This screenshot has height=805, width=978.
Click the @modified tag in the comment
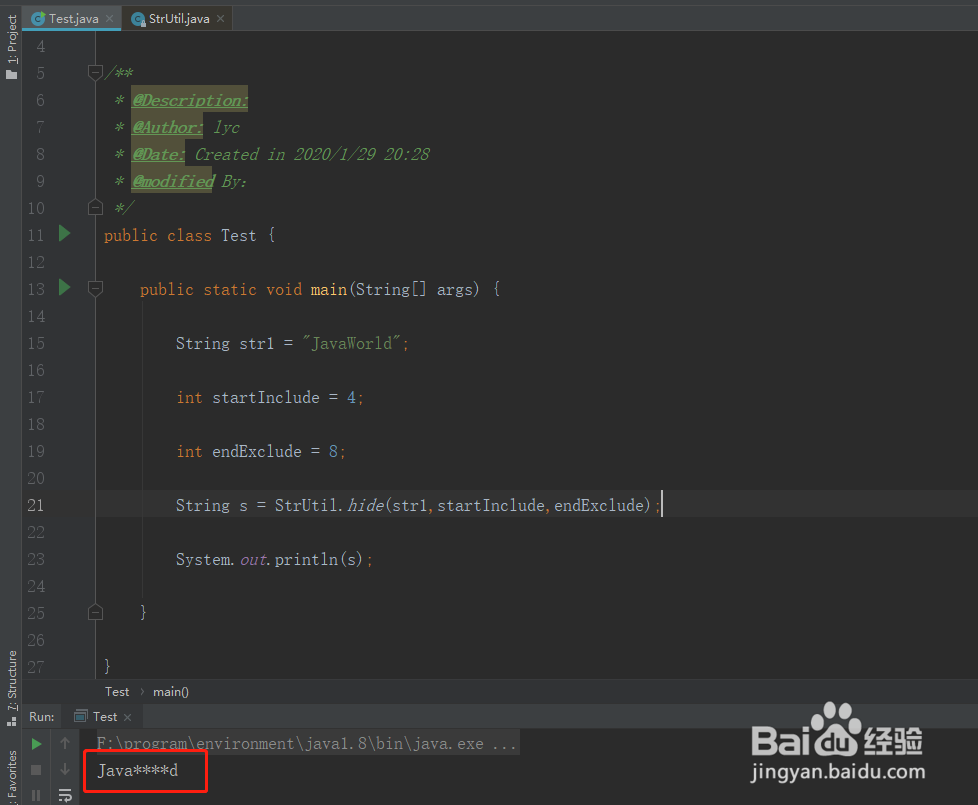pyautogui.click(x=173, y=181)
